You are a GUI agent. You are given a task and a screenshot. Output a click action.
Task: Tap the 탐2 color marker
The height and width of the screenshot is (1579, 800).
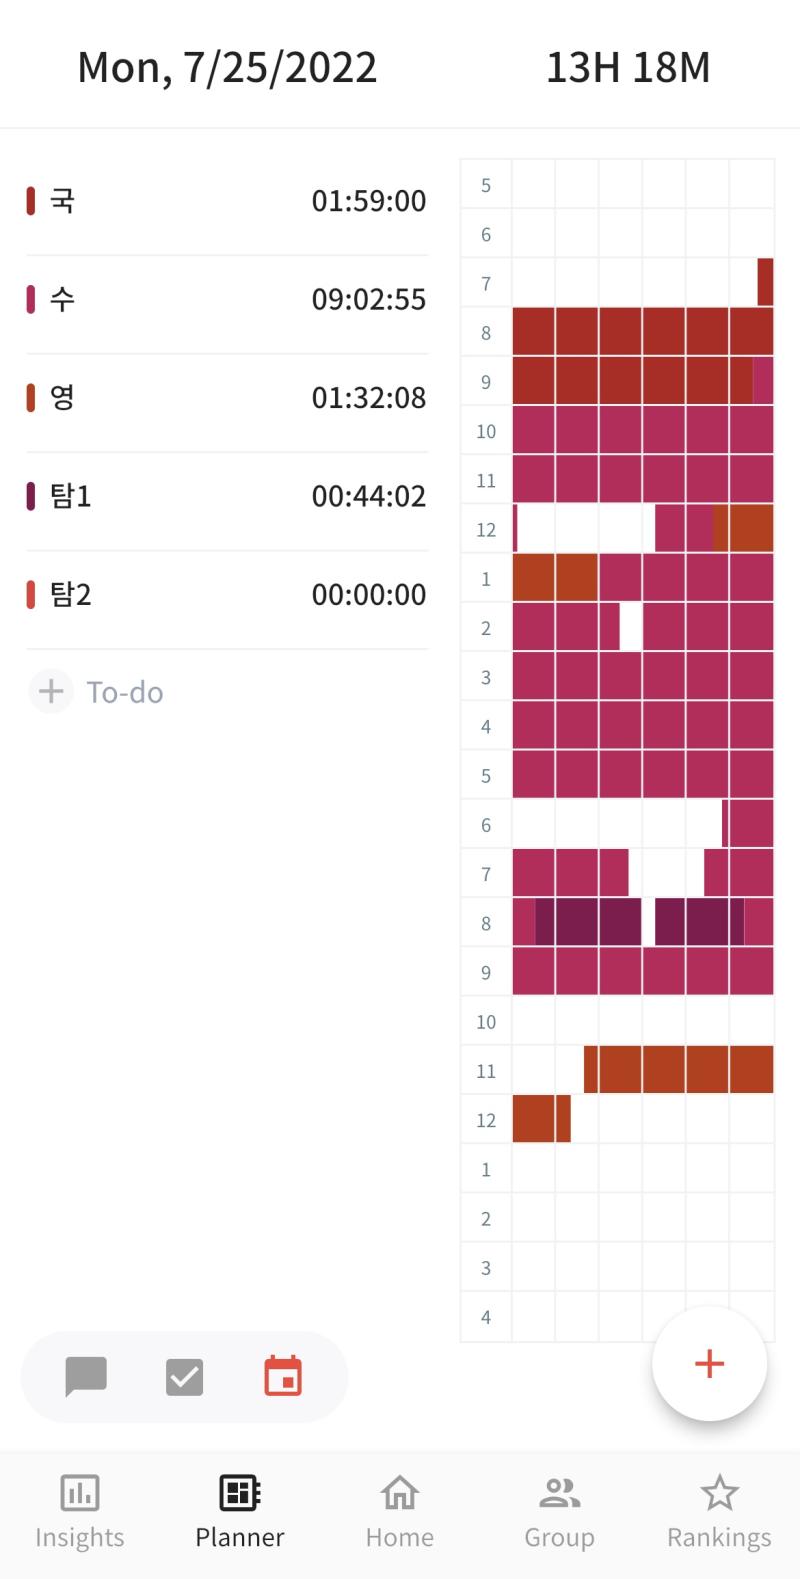pos(31,595)
